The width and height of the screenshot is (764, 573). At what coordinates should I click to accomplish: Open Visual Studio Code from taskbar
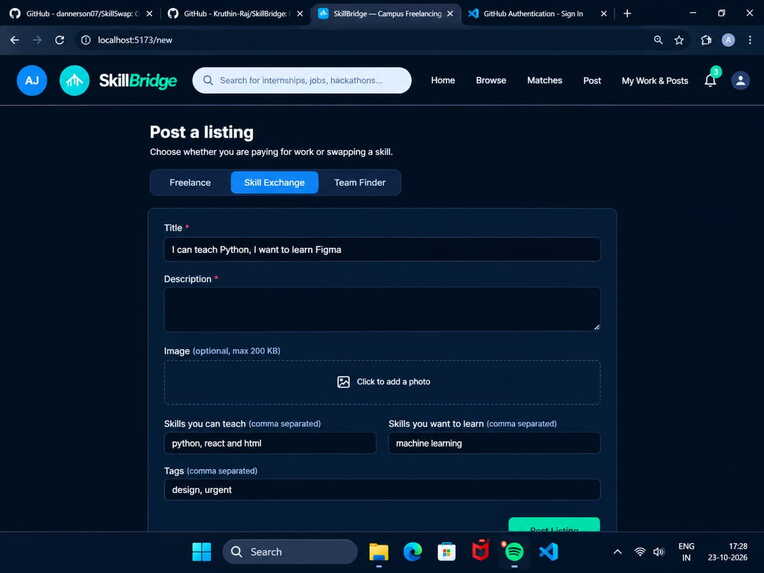[548, 552]
